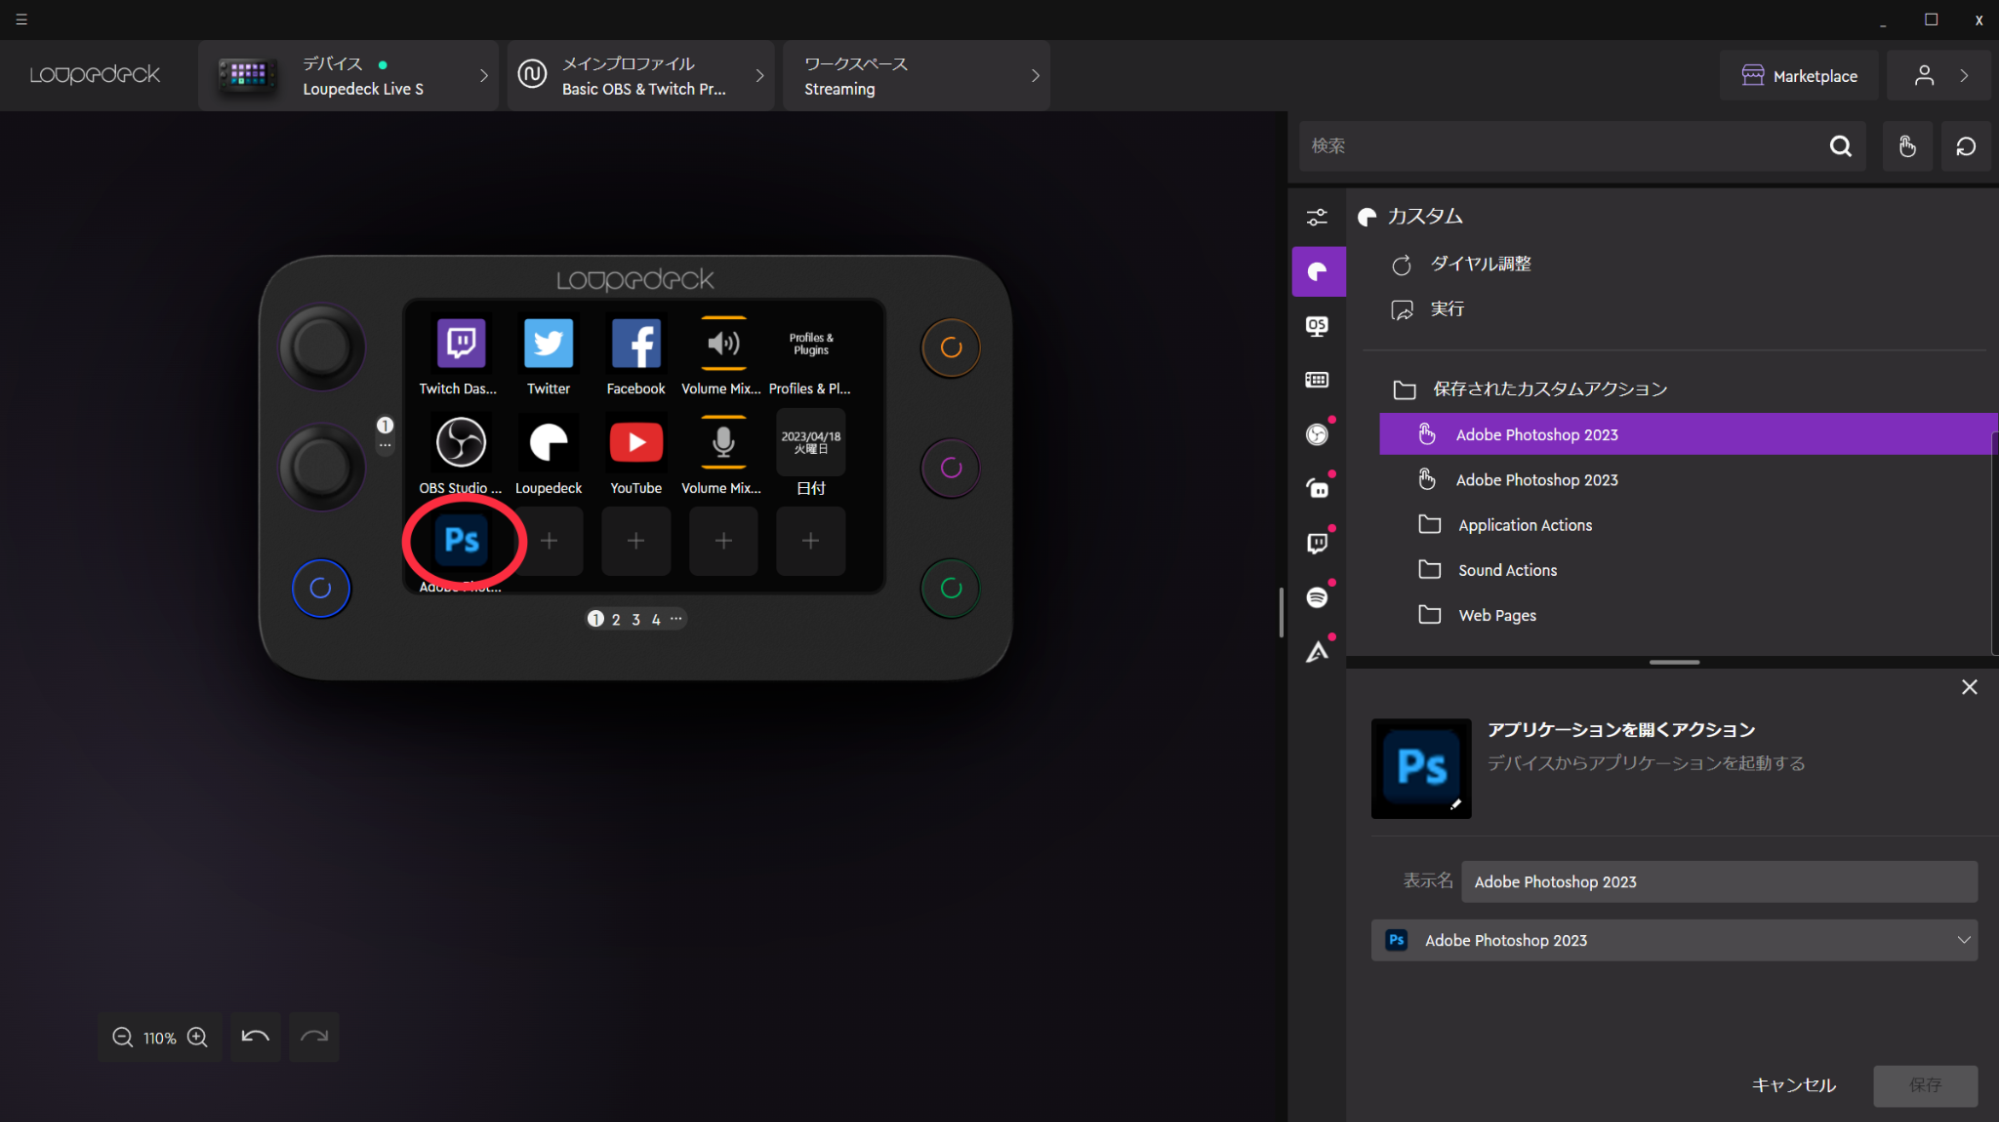Click the blue round button
Screen dimensions: 1999x1122
[321, 588]
